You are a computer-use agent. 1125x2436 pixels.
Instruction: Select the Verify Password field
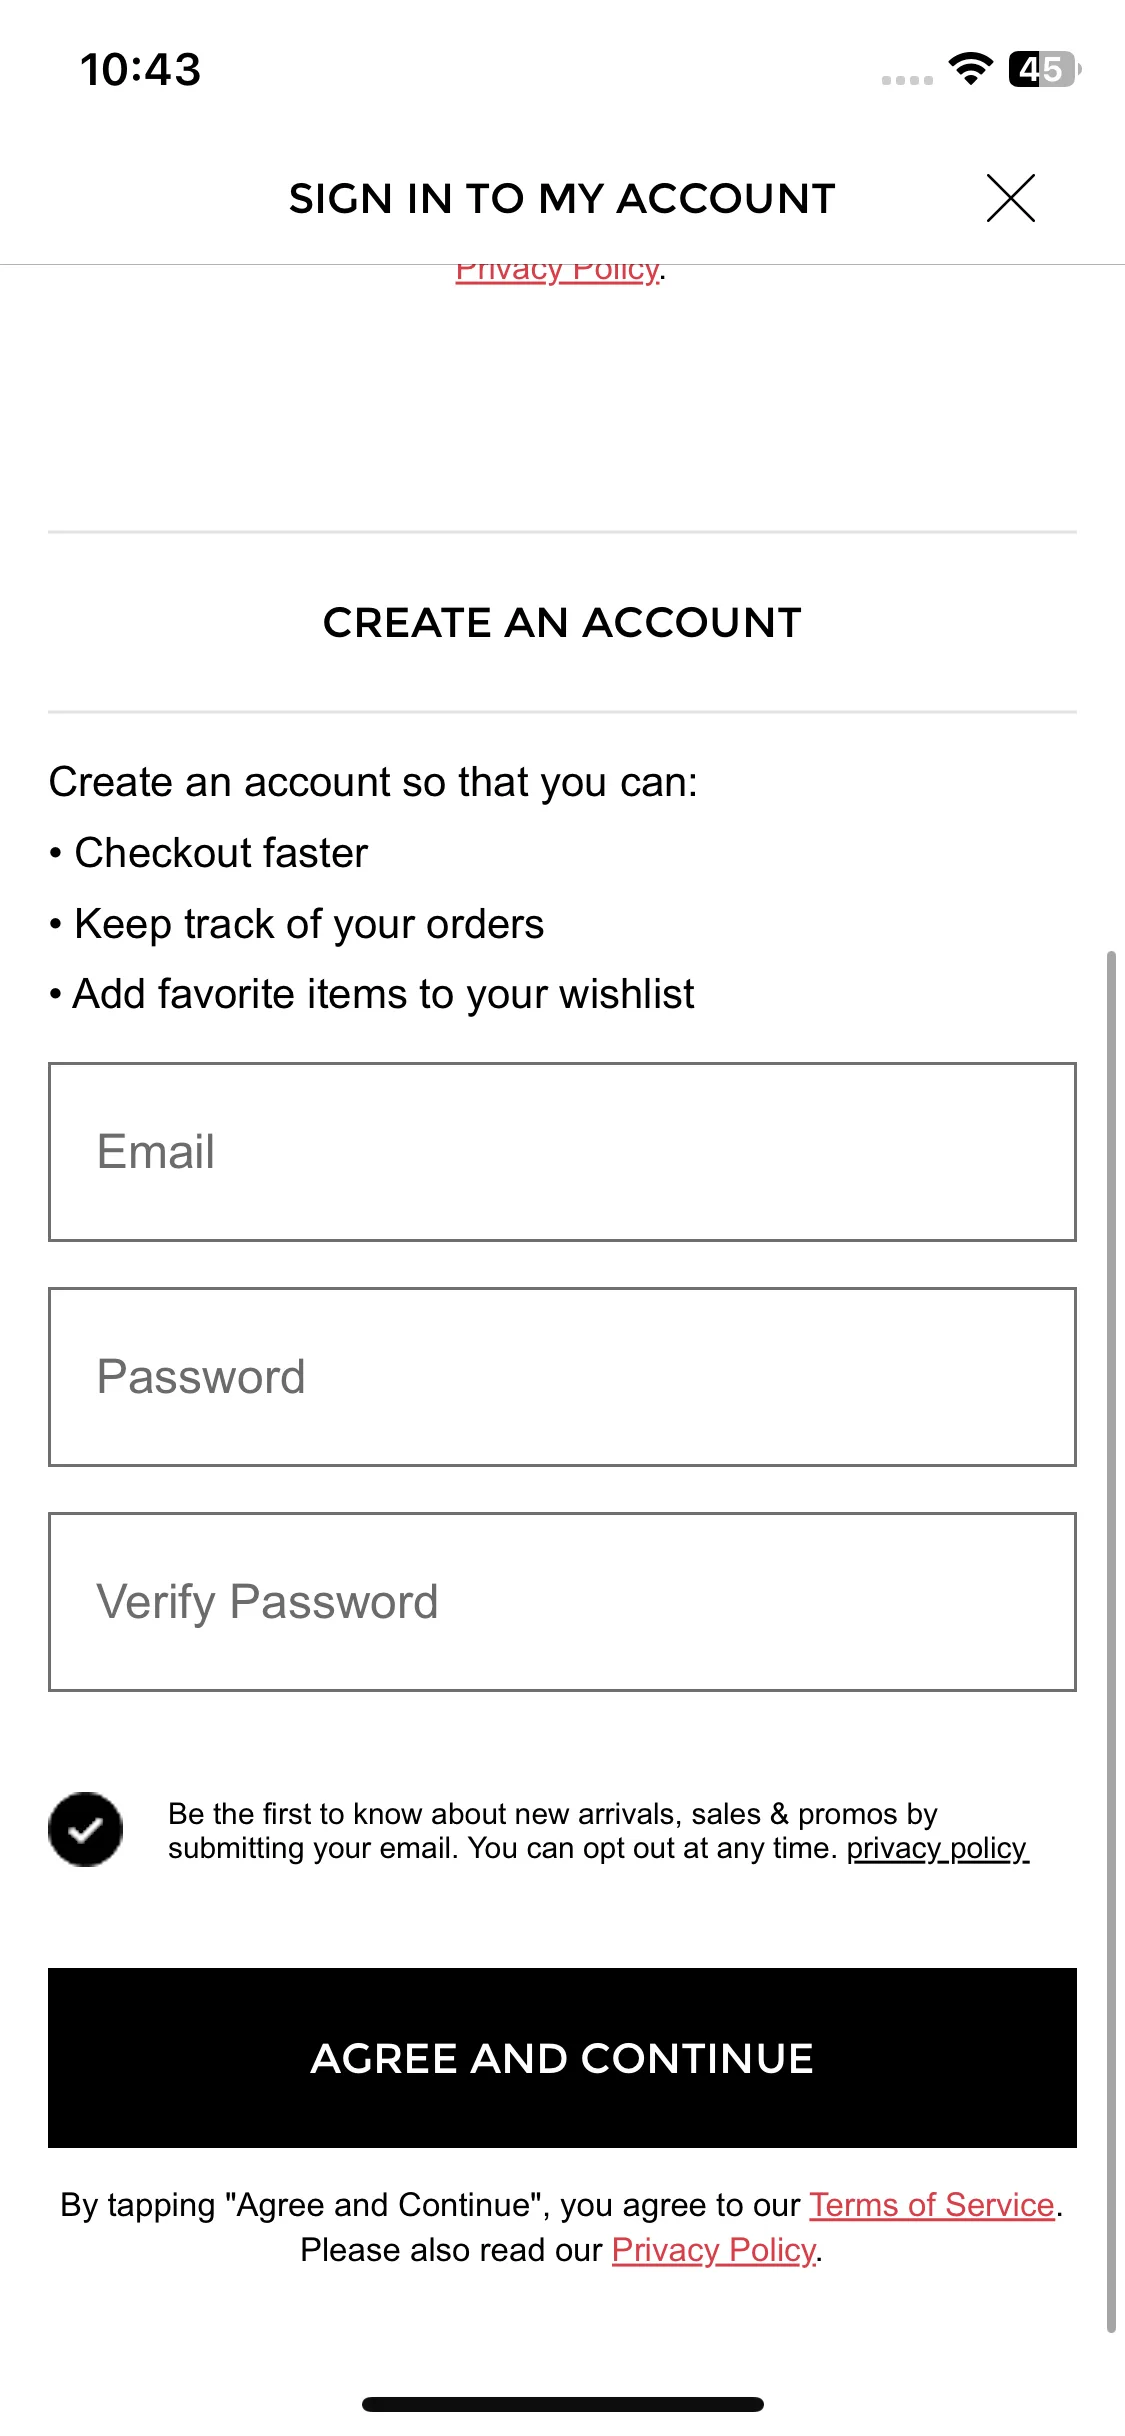(x=562, y=1602)
